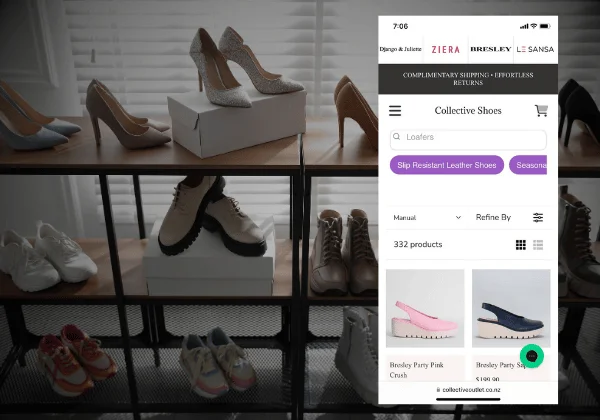600x420 pixels.
Task: Select the Django & Juliette brand tab
Action: pyautogui.click(x=400, y=48)
